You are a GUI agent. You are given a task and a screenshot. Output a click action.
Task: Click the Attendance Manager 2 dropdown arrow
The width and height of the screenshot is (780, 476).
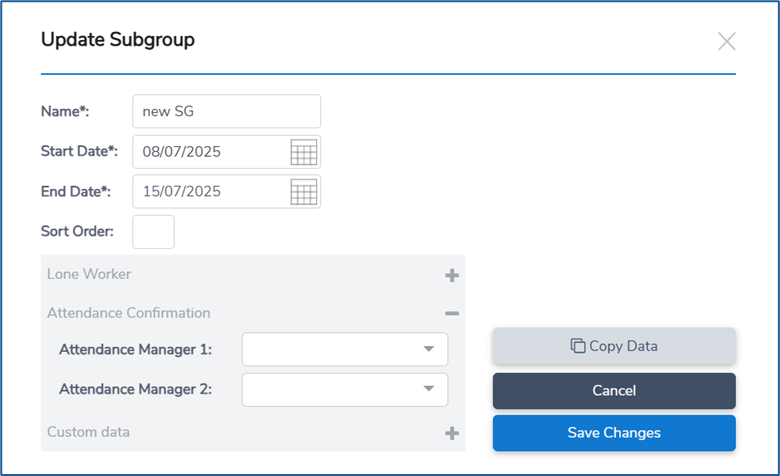pos(429,389)
